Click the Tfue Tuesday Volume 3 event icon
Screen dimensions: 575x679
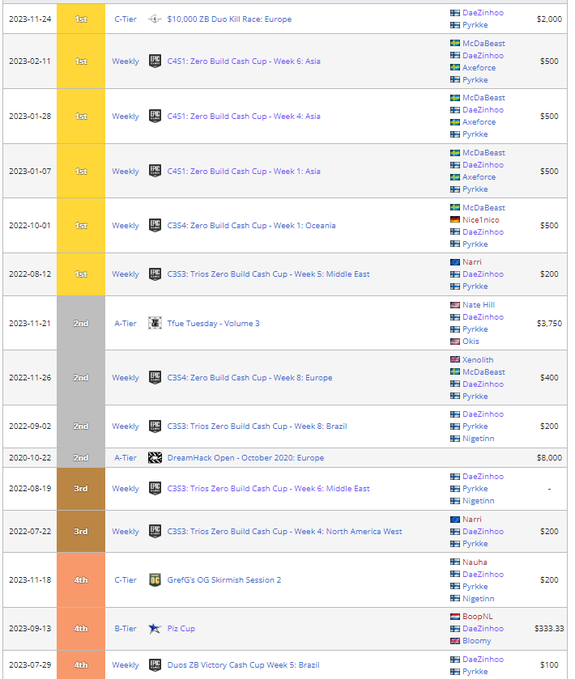pos(155,323)
